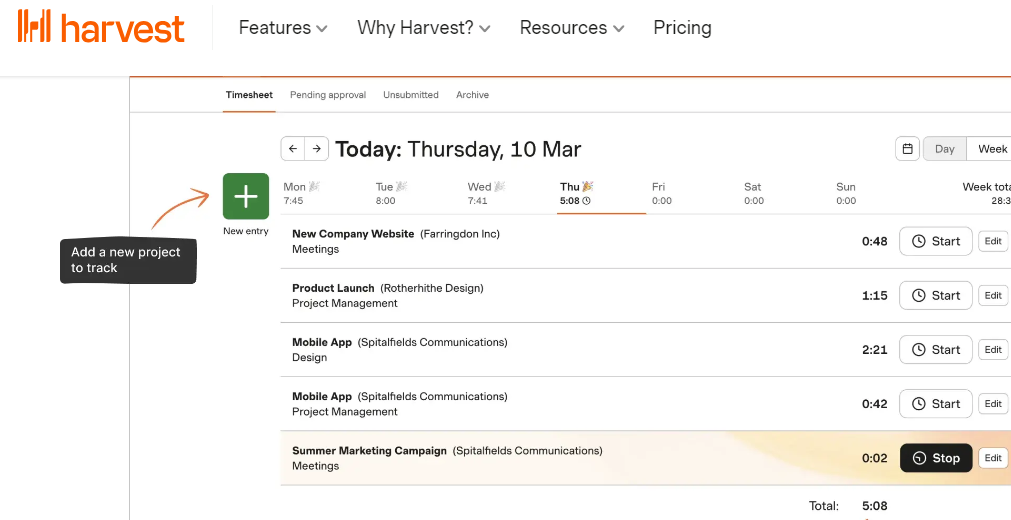Select the Week view toggle
The image size is (1011, 520).
[x=989, y=149]
